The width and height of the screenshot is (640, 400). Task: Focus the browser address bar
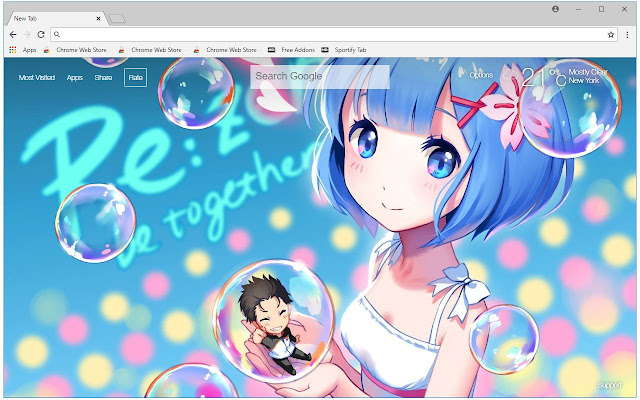click(x=333, y=35)
